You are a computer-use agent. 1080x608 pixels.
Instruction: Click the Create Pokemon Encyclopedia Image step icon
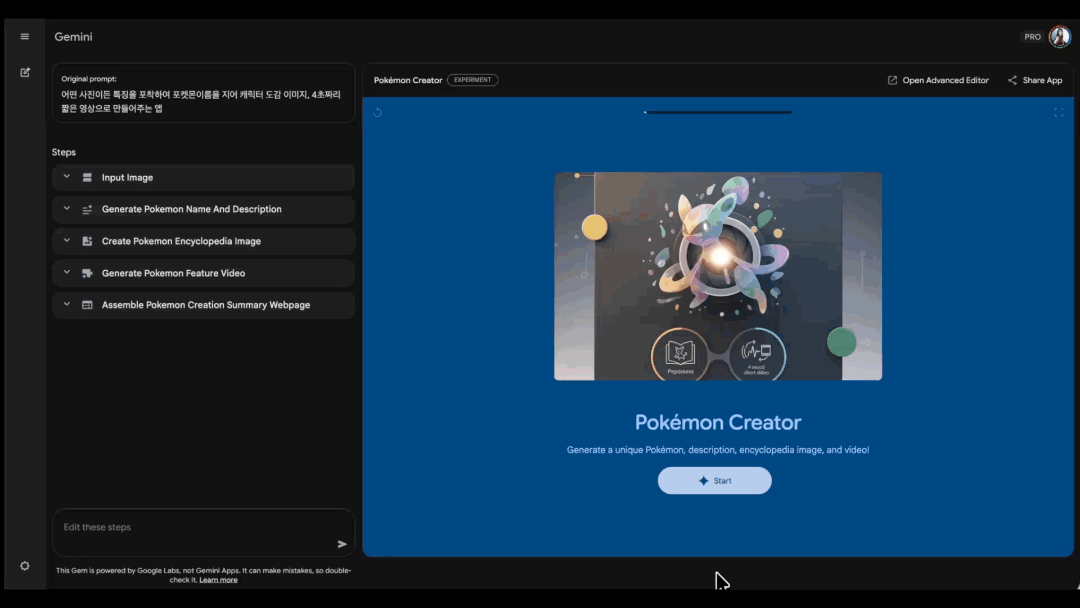[x=87, y=241]
